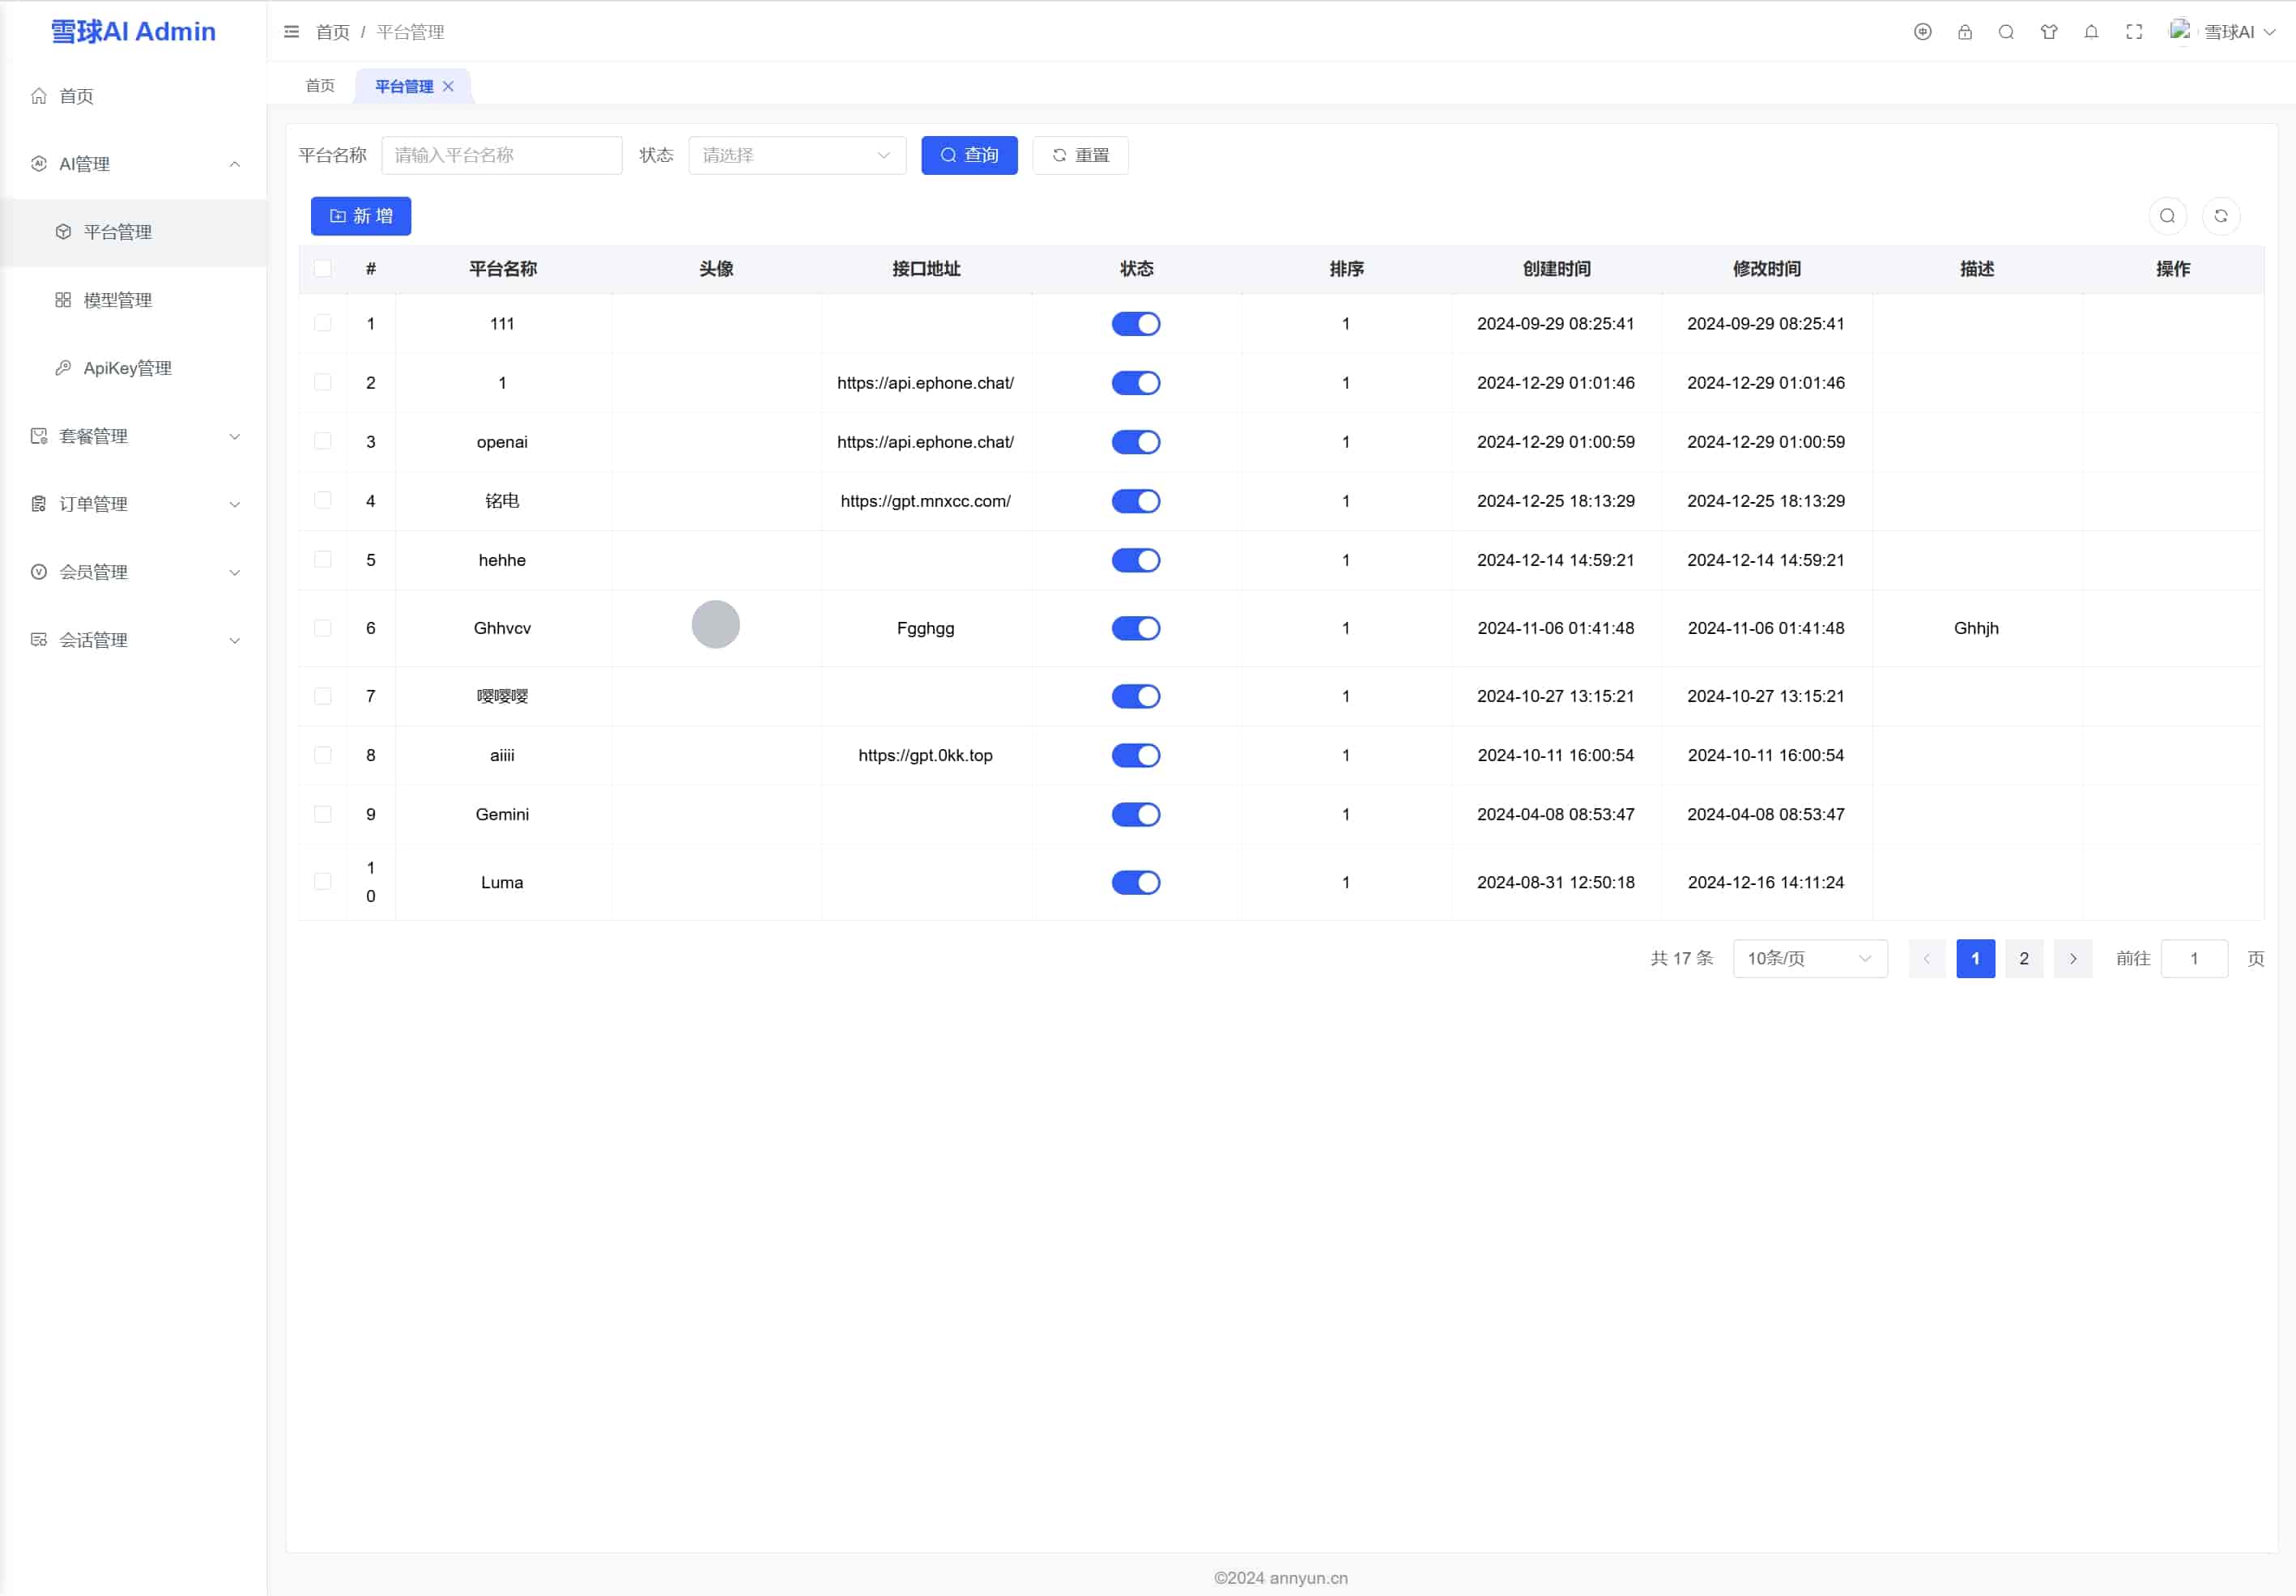Turn off the status switch for openai
Viewport: 2296px width, 1596px height.
1135,442
